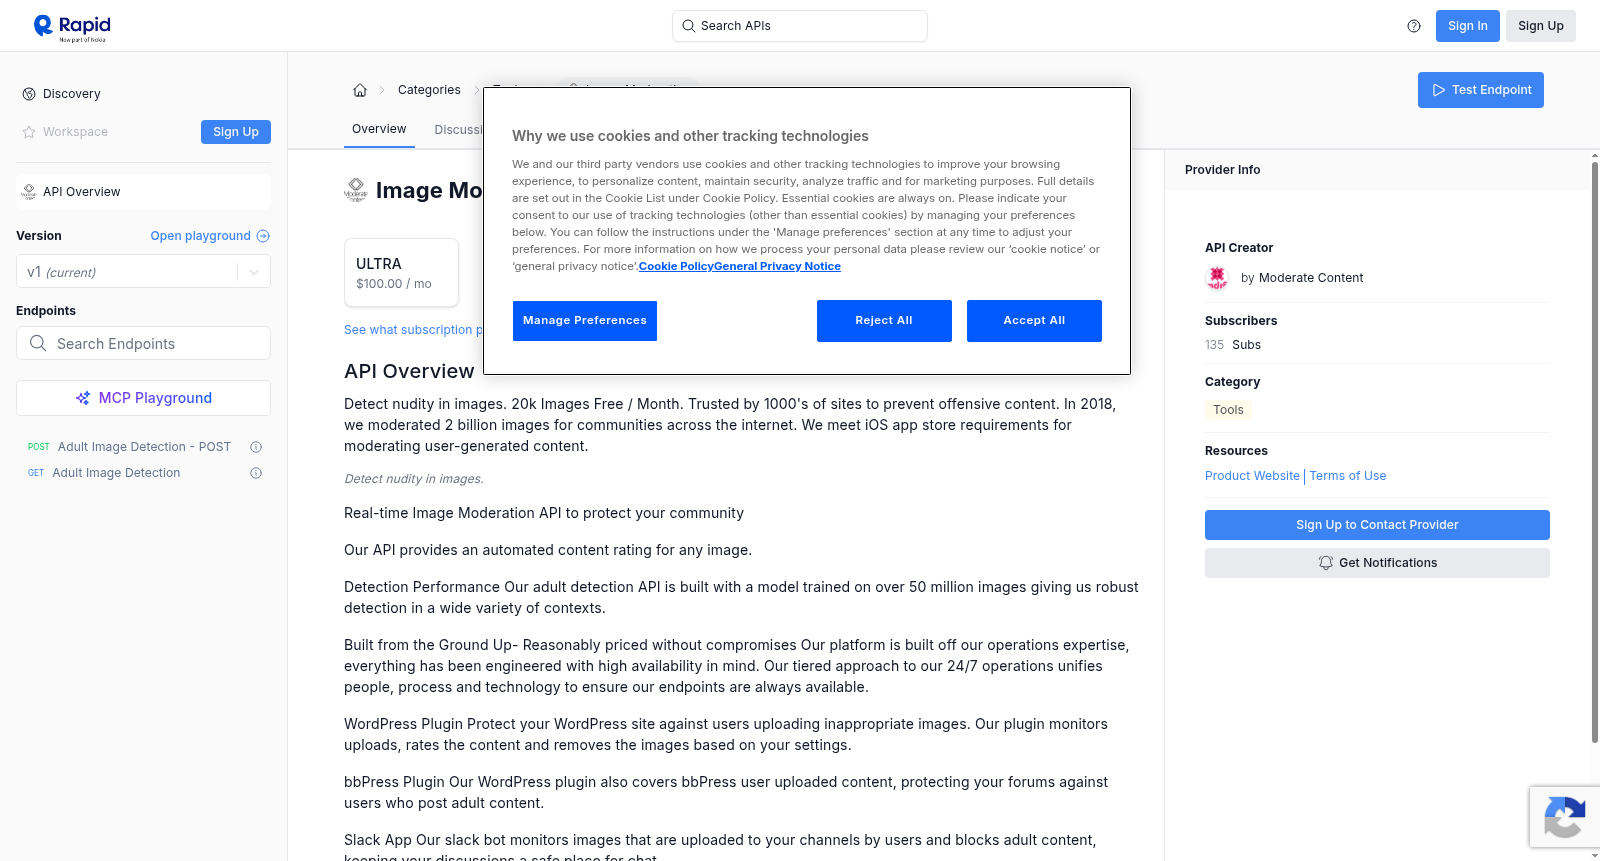Open Categories breadcrumb
Viewport: 1600px width, 861px height.
(x=429, y=90)
